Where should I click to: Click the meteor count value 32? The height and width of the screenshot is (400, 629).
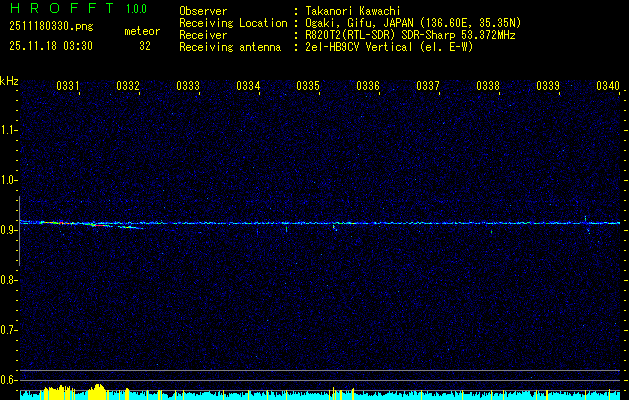[x=145, y=46]
